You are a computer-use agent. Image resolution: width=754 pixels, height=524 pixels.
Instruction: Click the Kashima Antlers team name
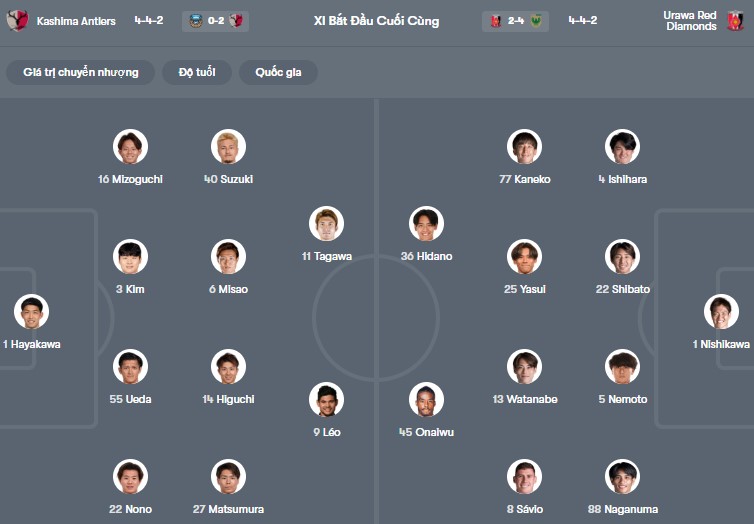[76, 21]
